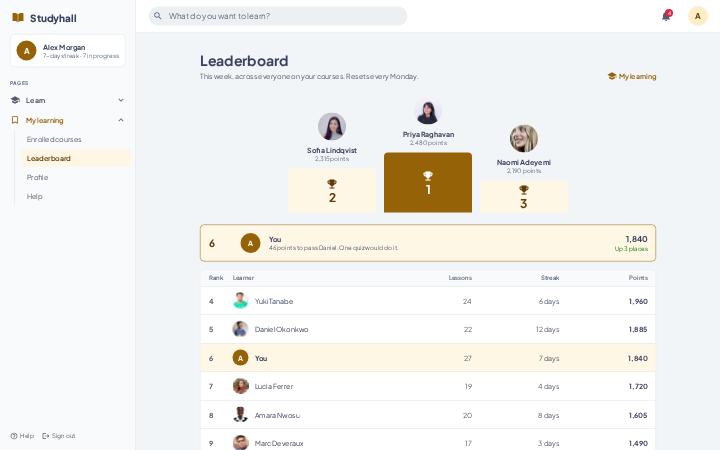Click the 1,885 points value
Viewport: 720px width, 450px height.
click(x=638, y=330)
